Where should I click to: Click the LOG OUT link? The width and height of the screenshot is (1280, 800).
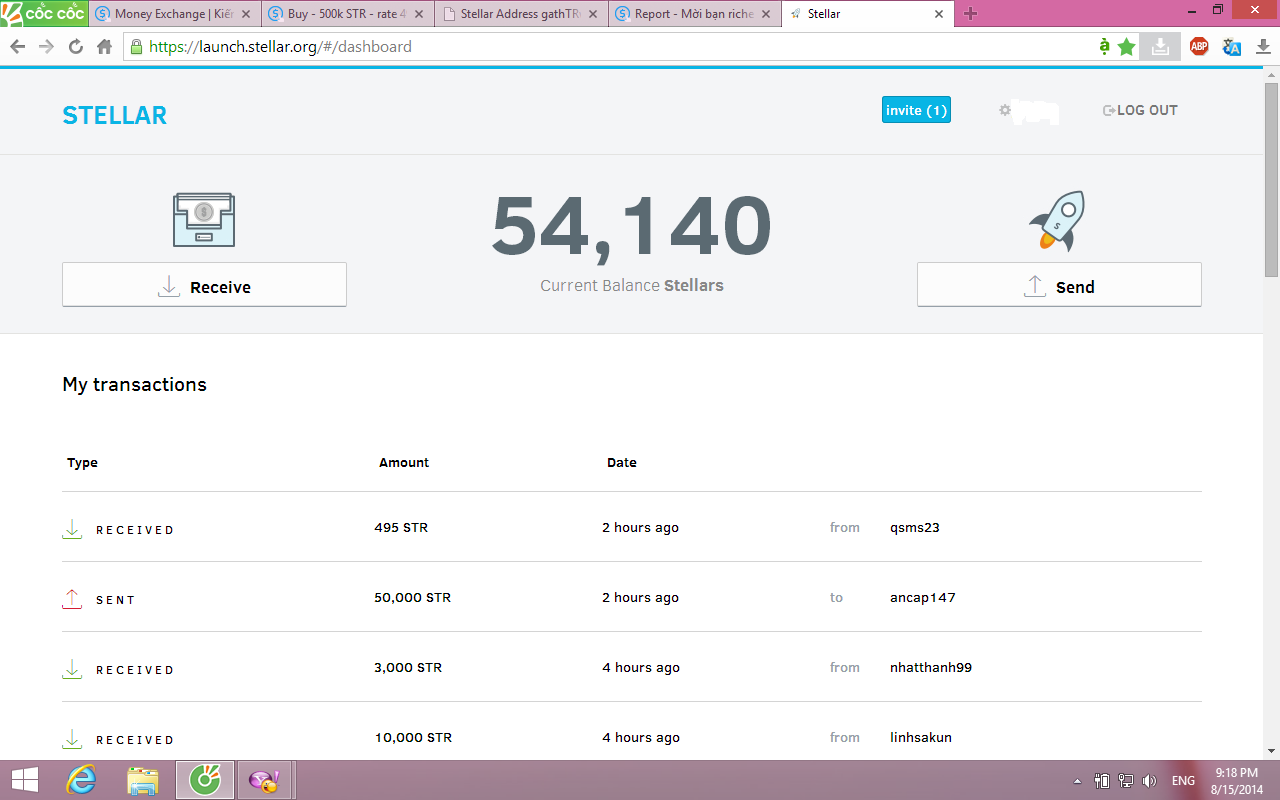[1140, 110]
